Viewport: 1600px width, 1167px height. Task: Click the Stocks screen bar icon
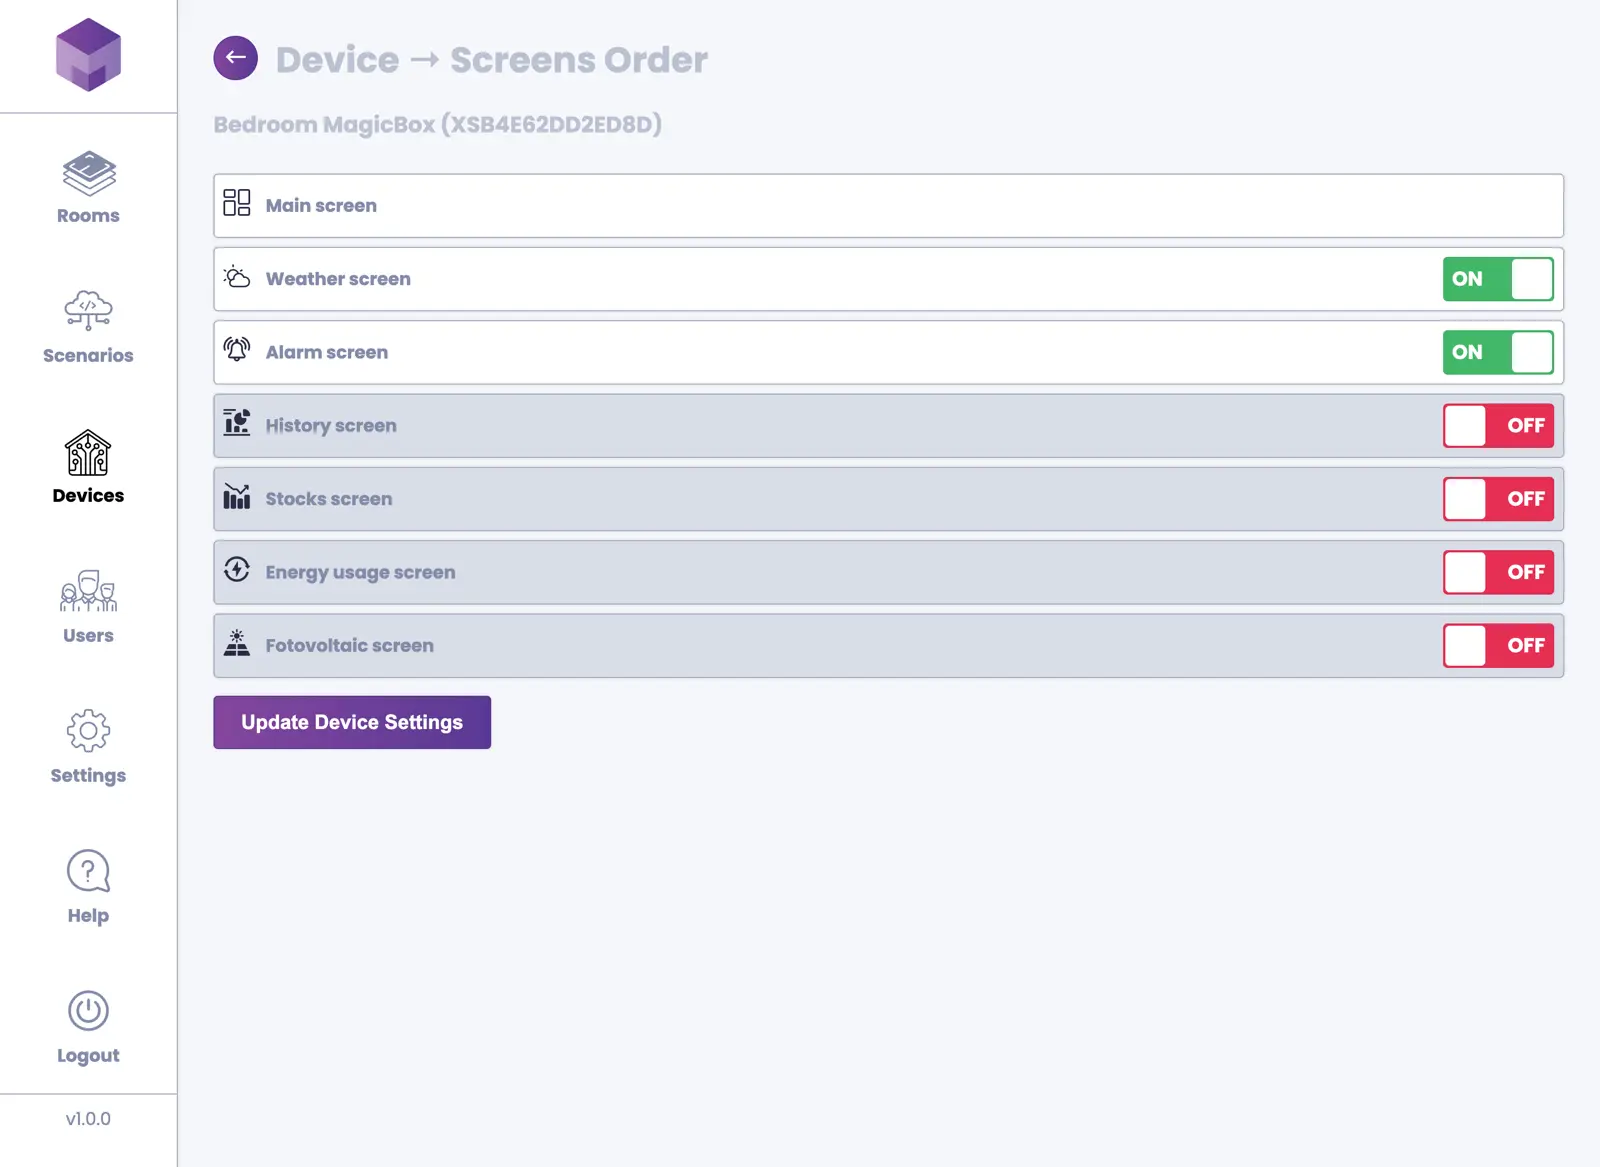[x=237, y=497]
